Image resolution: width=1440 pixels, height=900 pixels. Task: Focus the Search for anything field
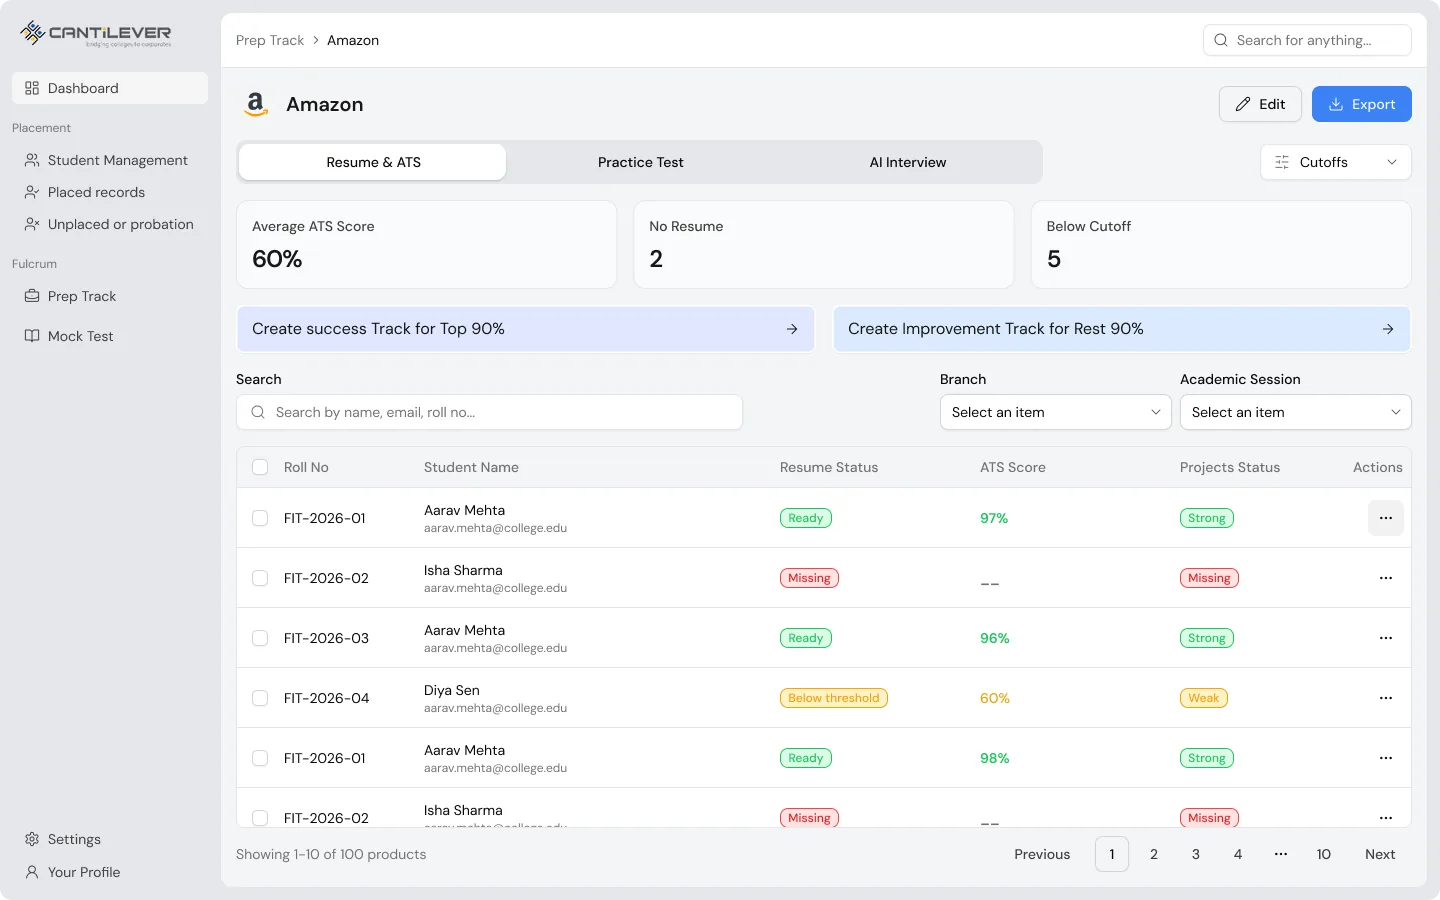click(x=1307, y=40)
